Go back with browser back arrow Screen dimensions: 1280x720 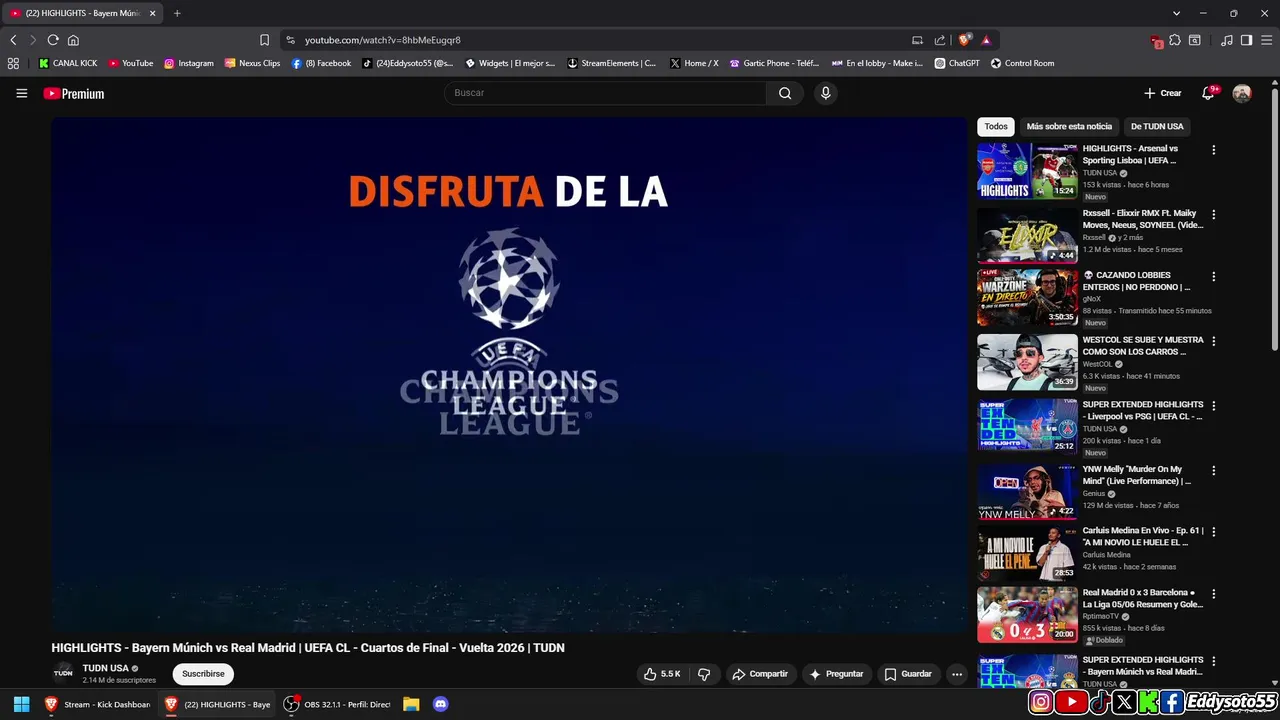point(13,40)
